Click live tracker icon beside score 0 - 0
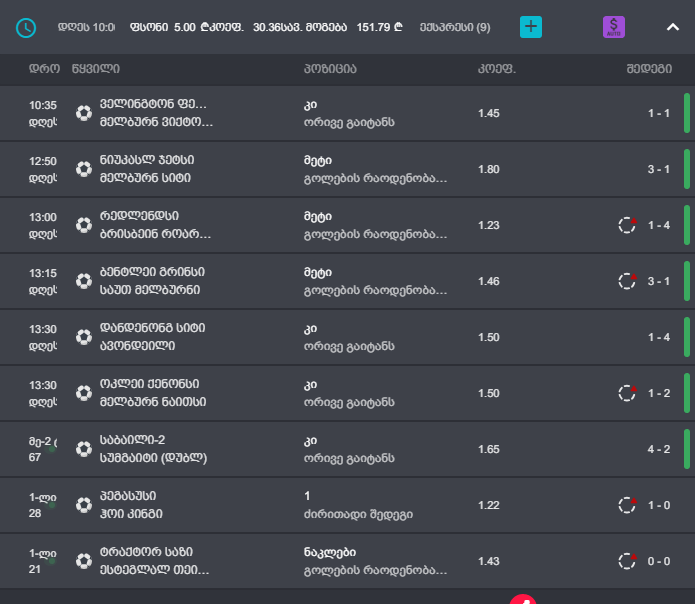The height and width of the screenshot is (604, 695). (627, 561)
